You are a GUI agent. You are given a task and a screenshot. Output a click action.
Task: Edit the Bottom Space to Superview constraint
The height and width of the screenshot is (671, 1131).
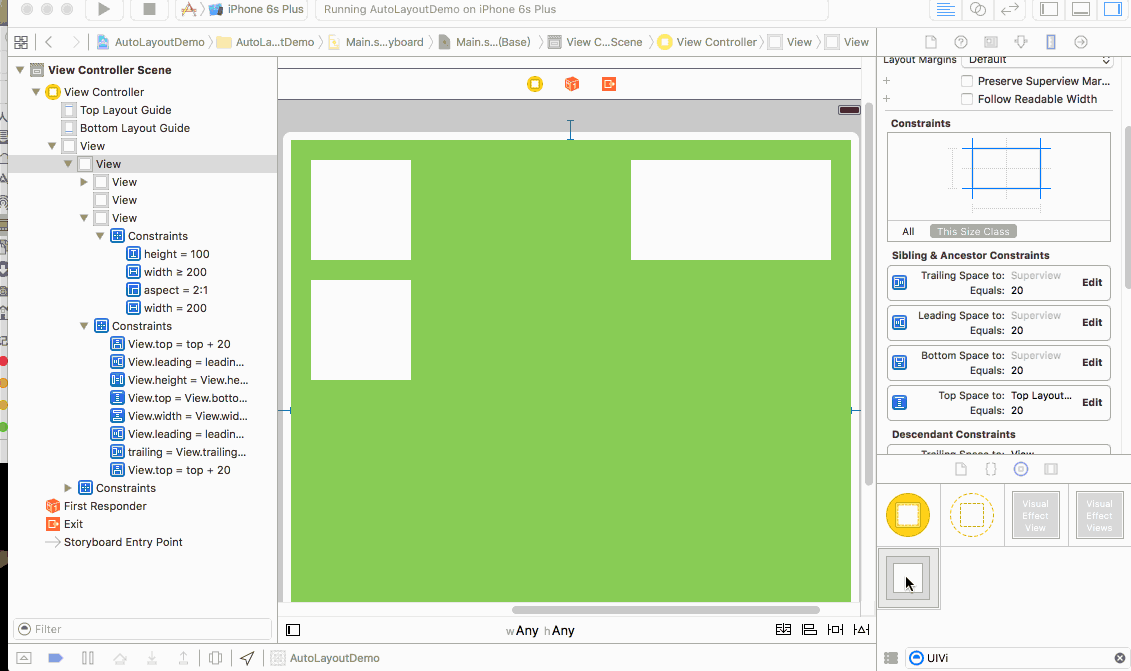1092,362
